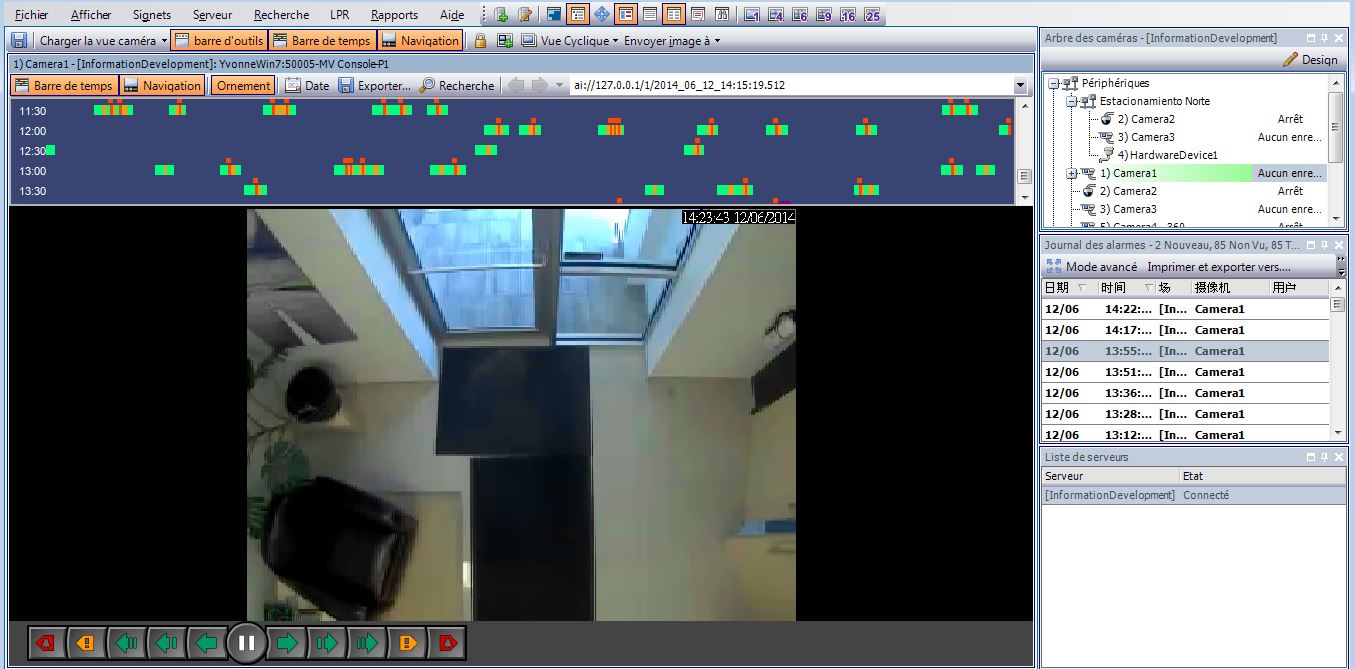Screen dimensions: 1355x669
Task: Play forward with the green right arrow
Action: 287,643
